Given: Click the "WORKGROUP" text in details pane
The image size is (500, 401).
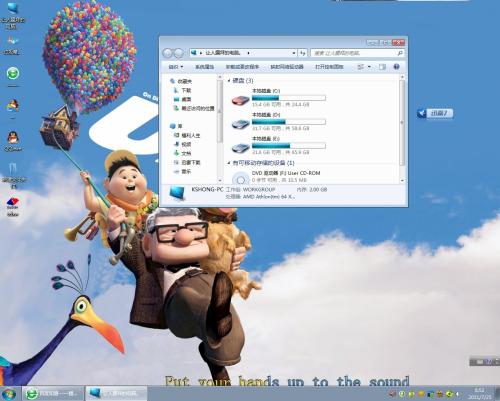Looking at the screenshot, I should pyautogui.click(x=259, y=189).
